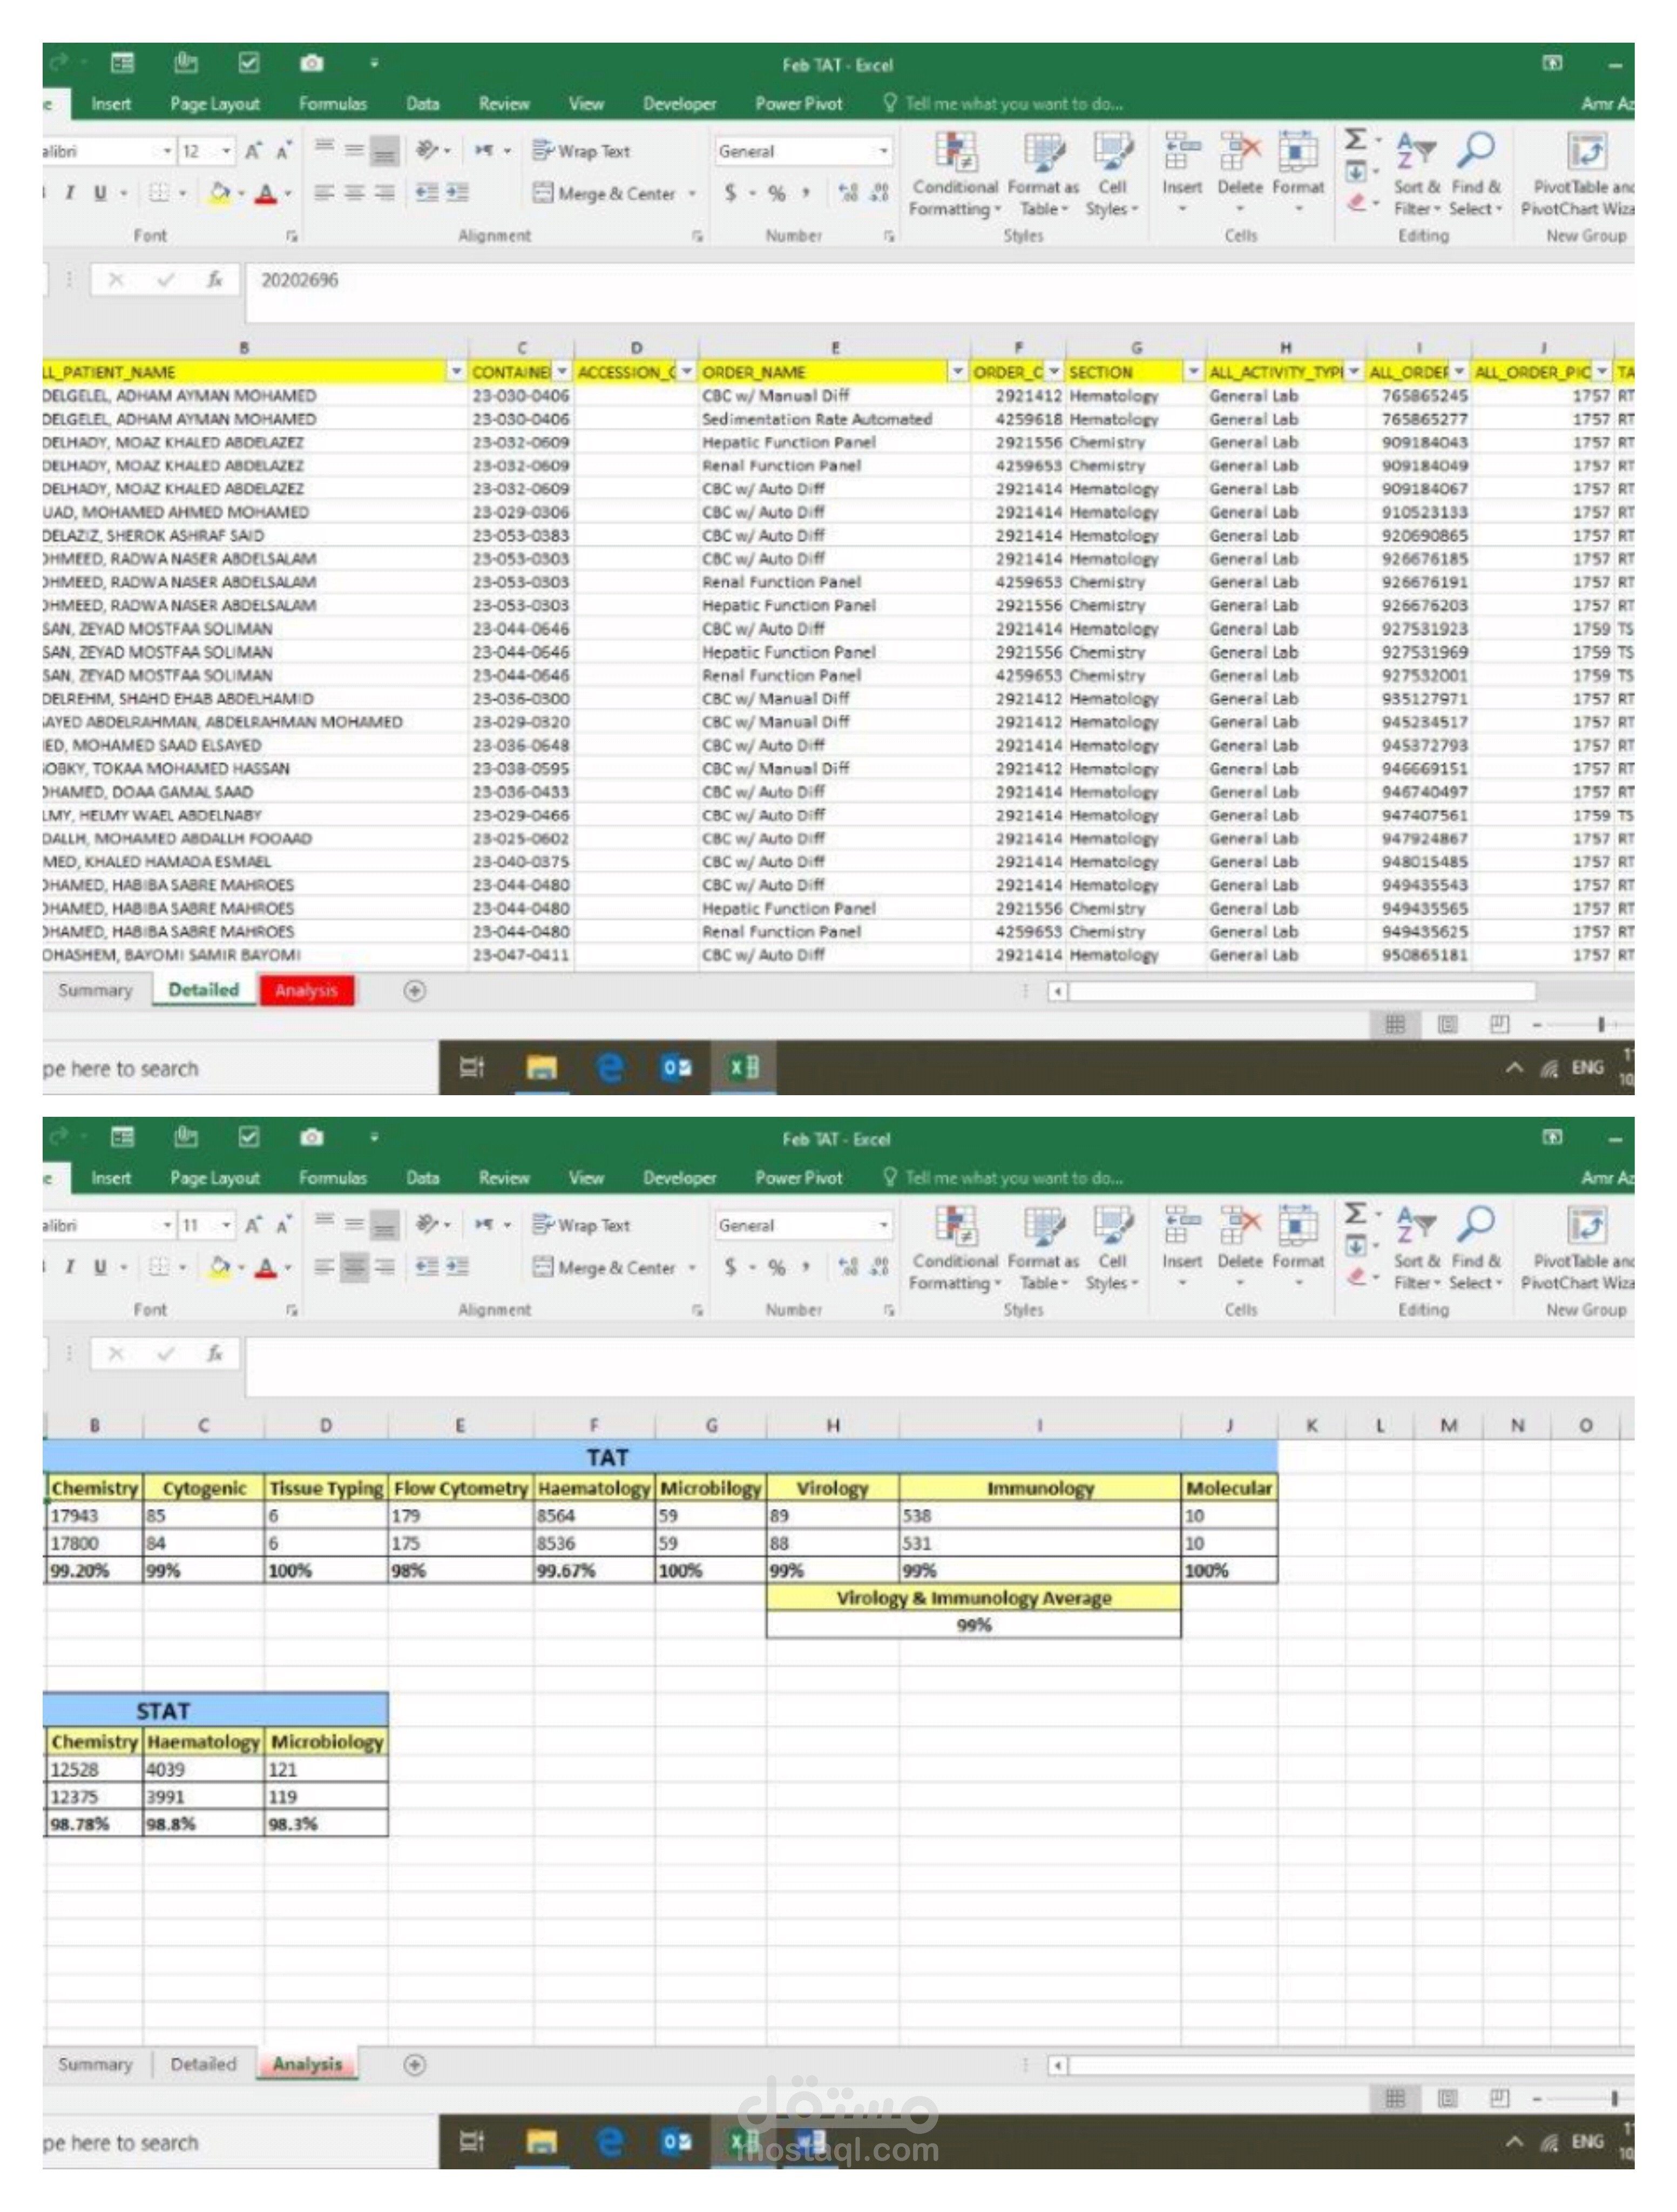This screenshot has width=1677, height=2212.
Task: Click Conditional Formatting in Detailed-sheet window
Action: coord(954,175)
